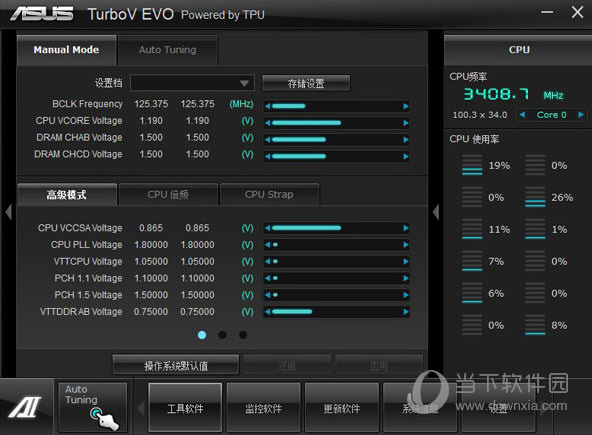Increase CPU VCCSA Voltage with right arrow
This screenshot has width=592, height=435.
pos(406,228)
